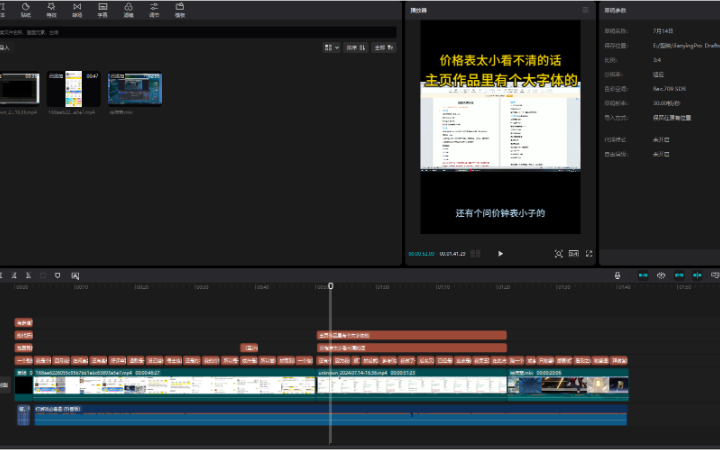The width and height of the screenshot is (720, 450).
Task: Click the split-left trim tool icon
Action: 14,275
